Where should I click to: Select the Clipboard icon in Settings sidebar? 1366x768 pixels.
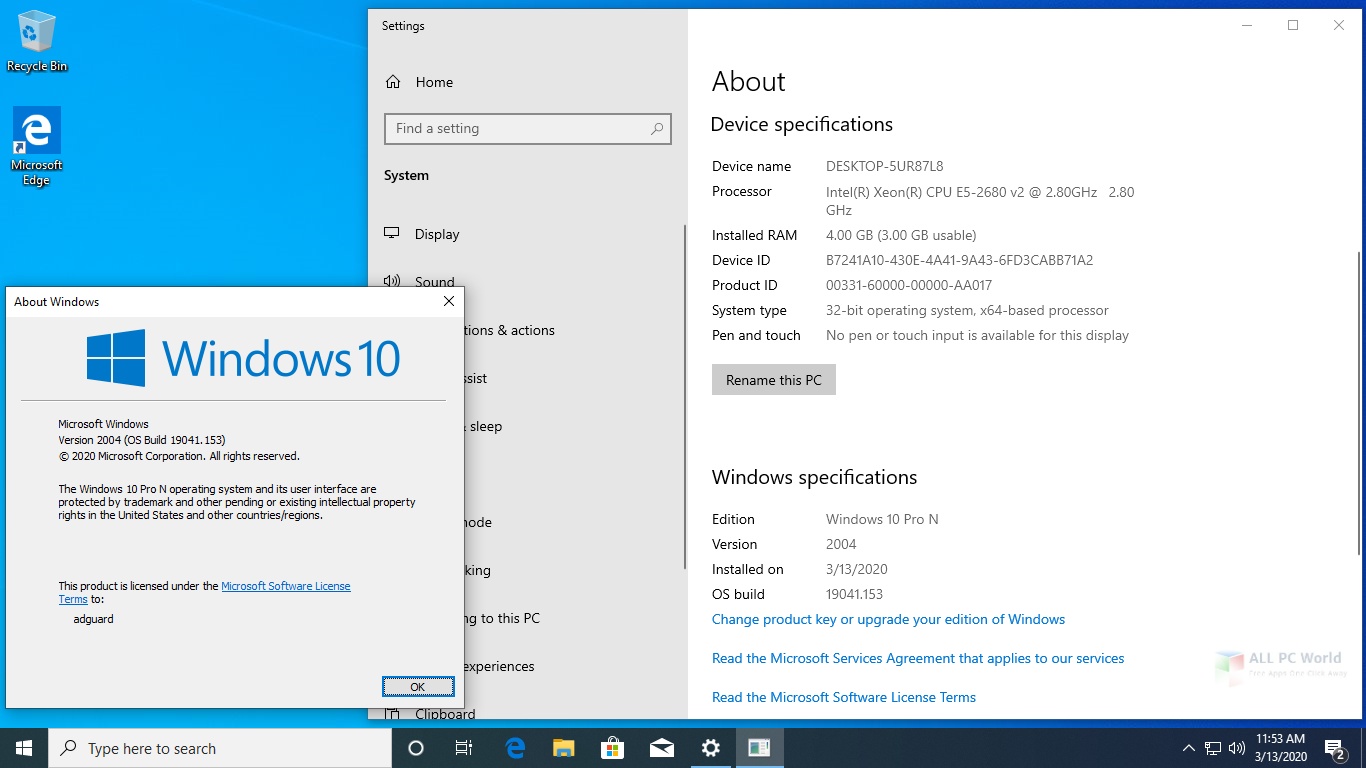point(392,713)
